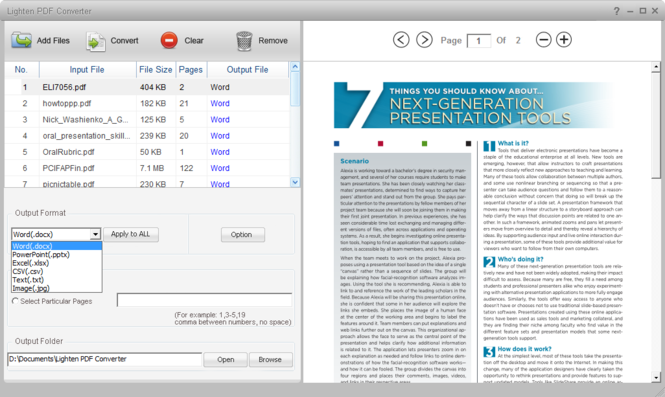Viewport: 665px width, 397px height.
Task: Go to previous page in preview
Action: 401,40
